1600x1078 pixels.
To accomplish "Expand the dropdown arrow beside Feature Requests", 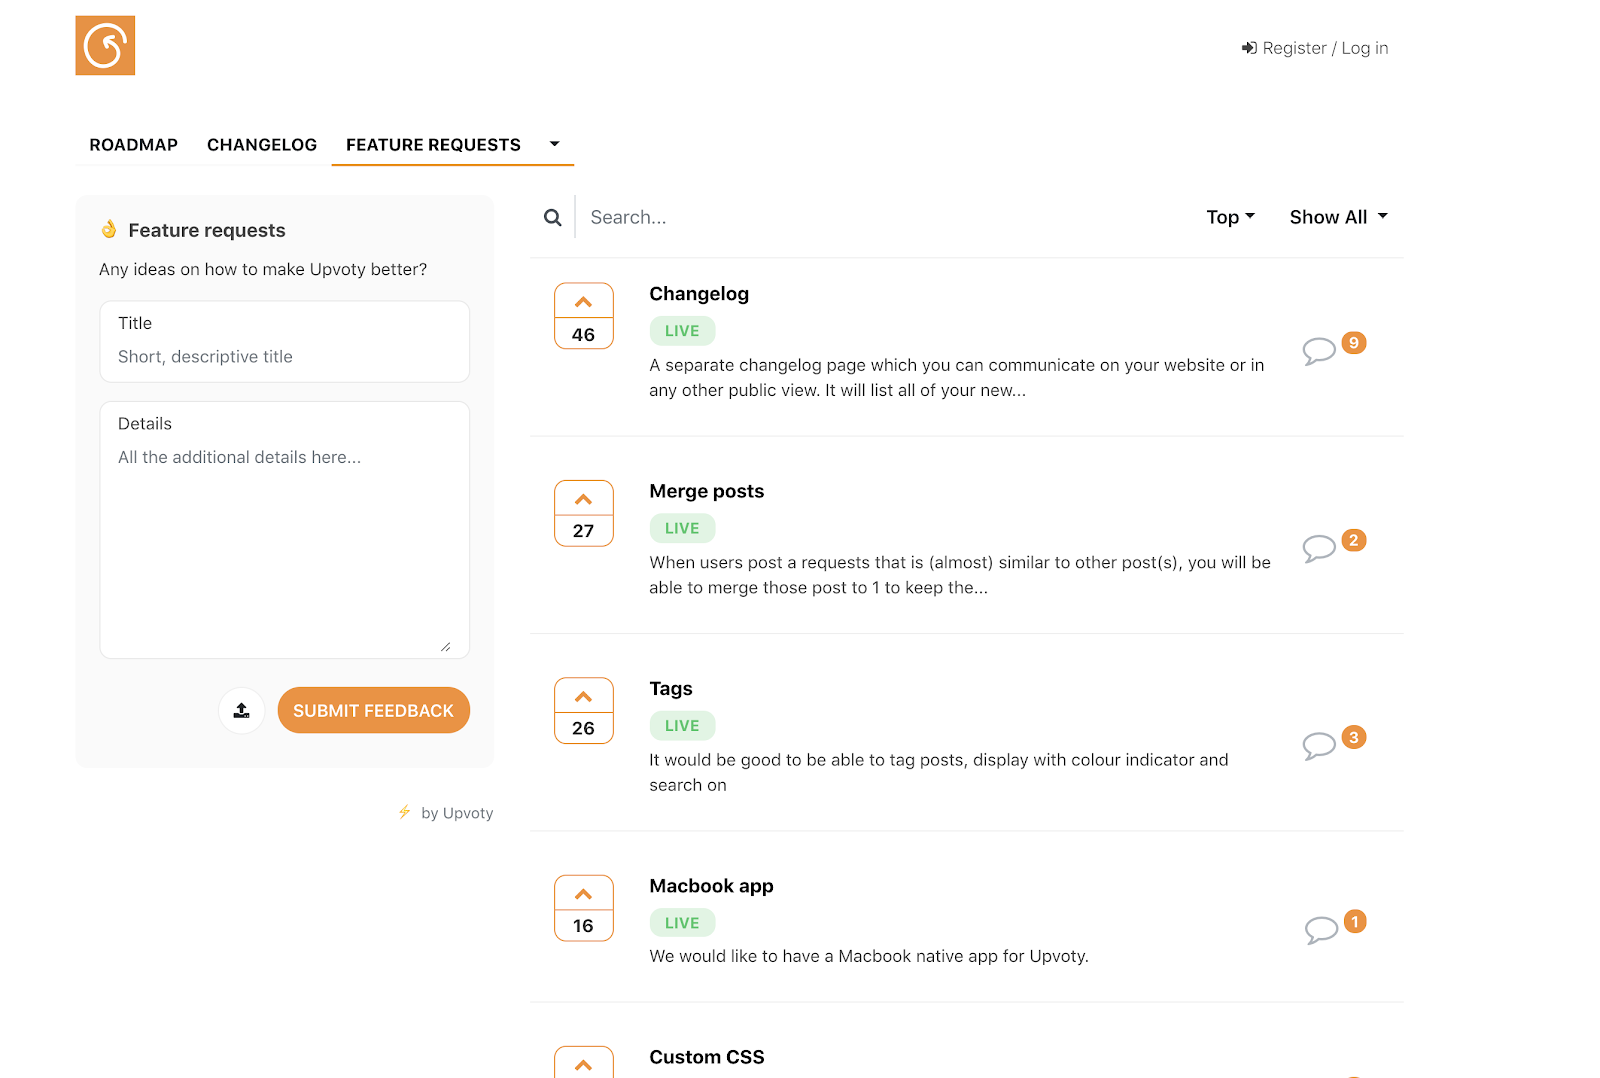I will [x=555, y=144].
